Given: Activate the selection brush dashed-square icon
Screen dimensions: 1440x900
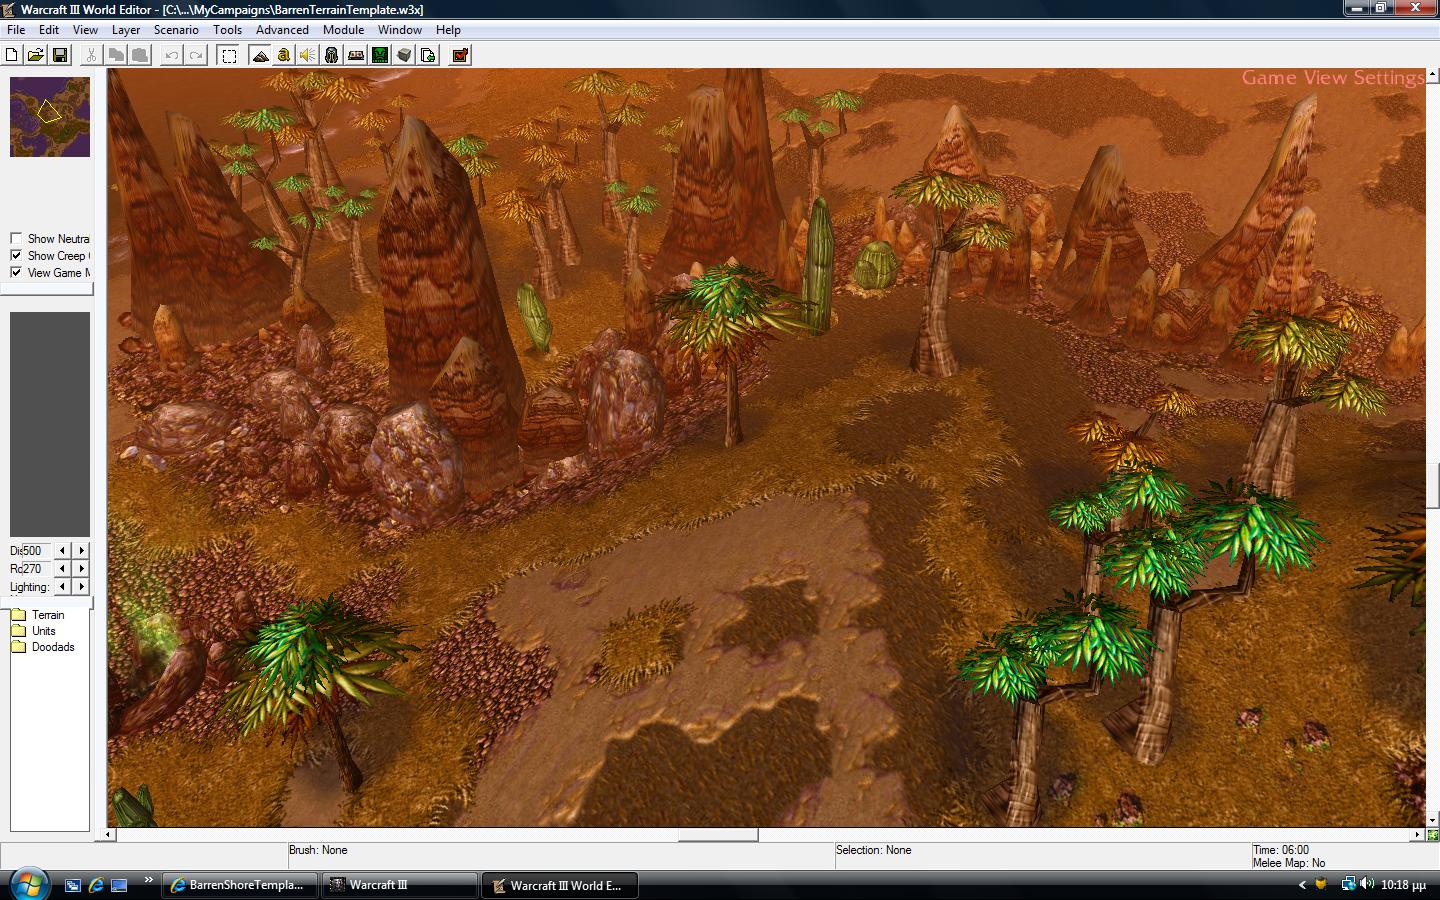Looking at the screenshot, I should [x=229, y=55].
